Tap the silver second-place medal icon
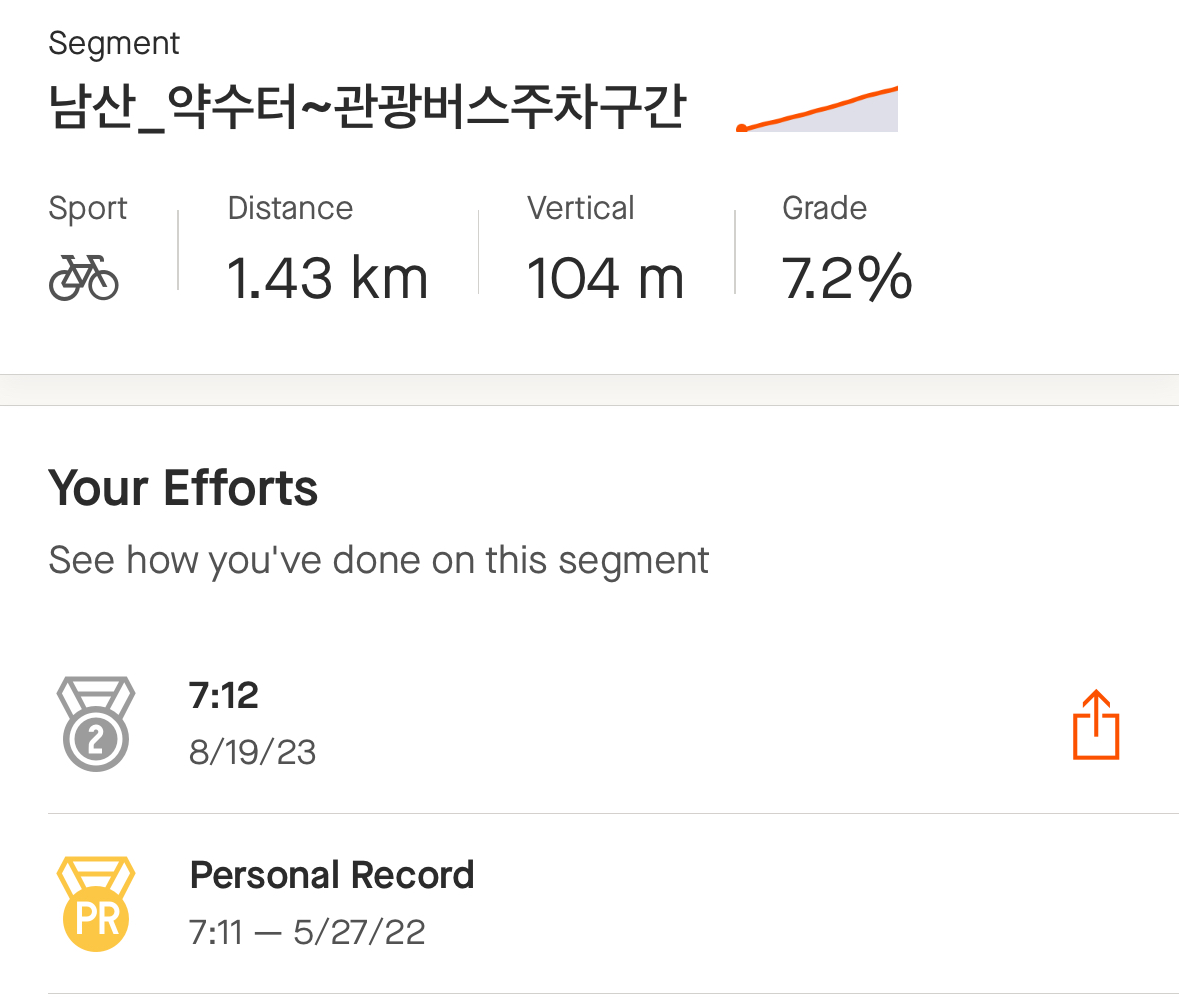 click(x=95, y=723)
